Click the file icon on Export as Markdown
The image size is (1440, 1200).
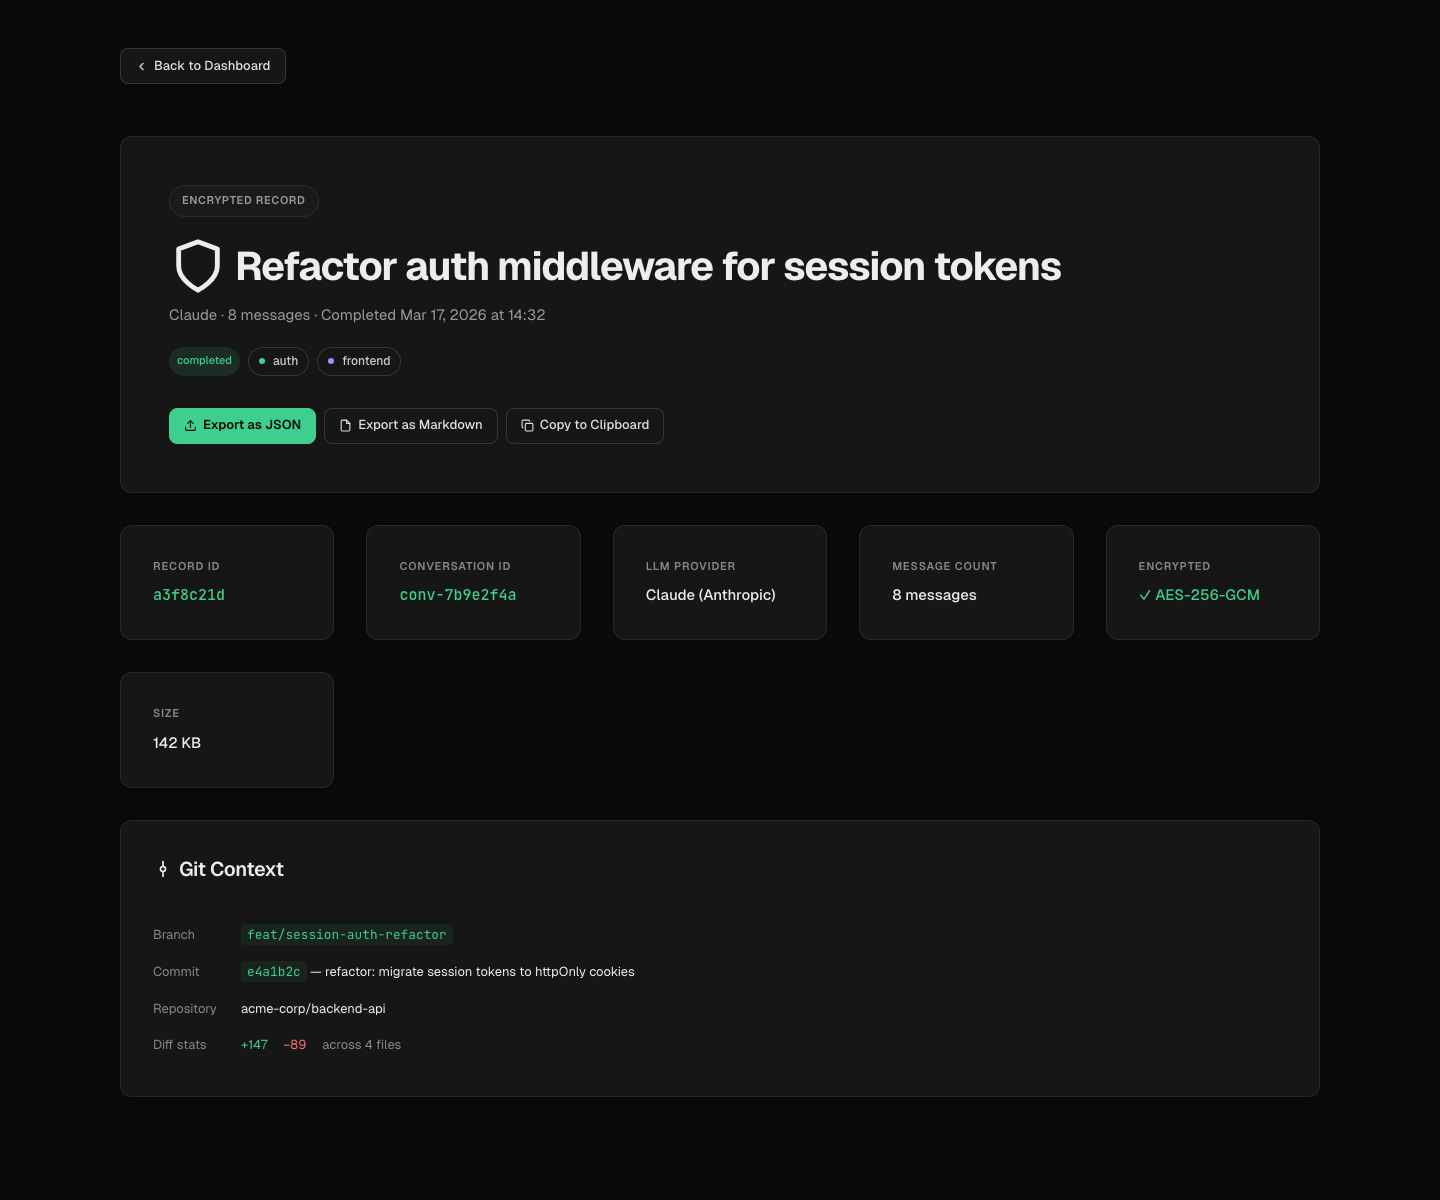(345, 426)
